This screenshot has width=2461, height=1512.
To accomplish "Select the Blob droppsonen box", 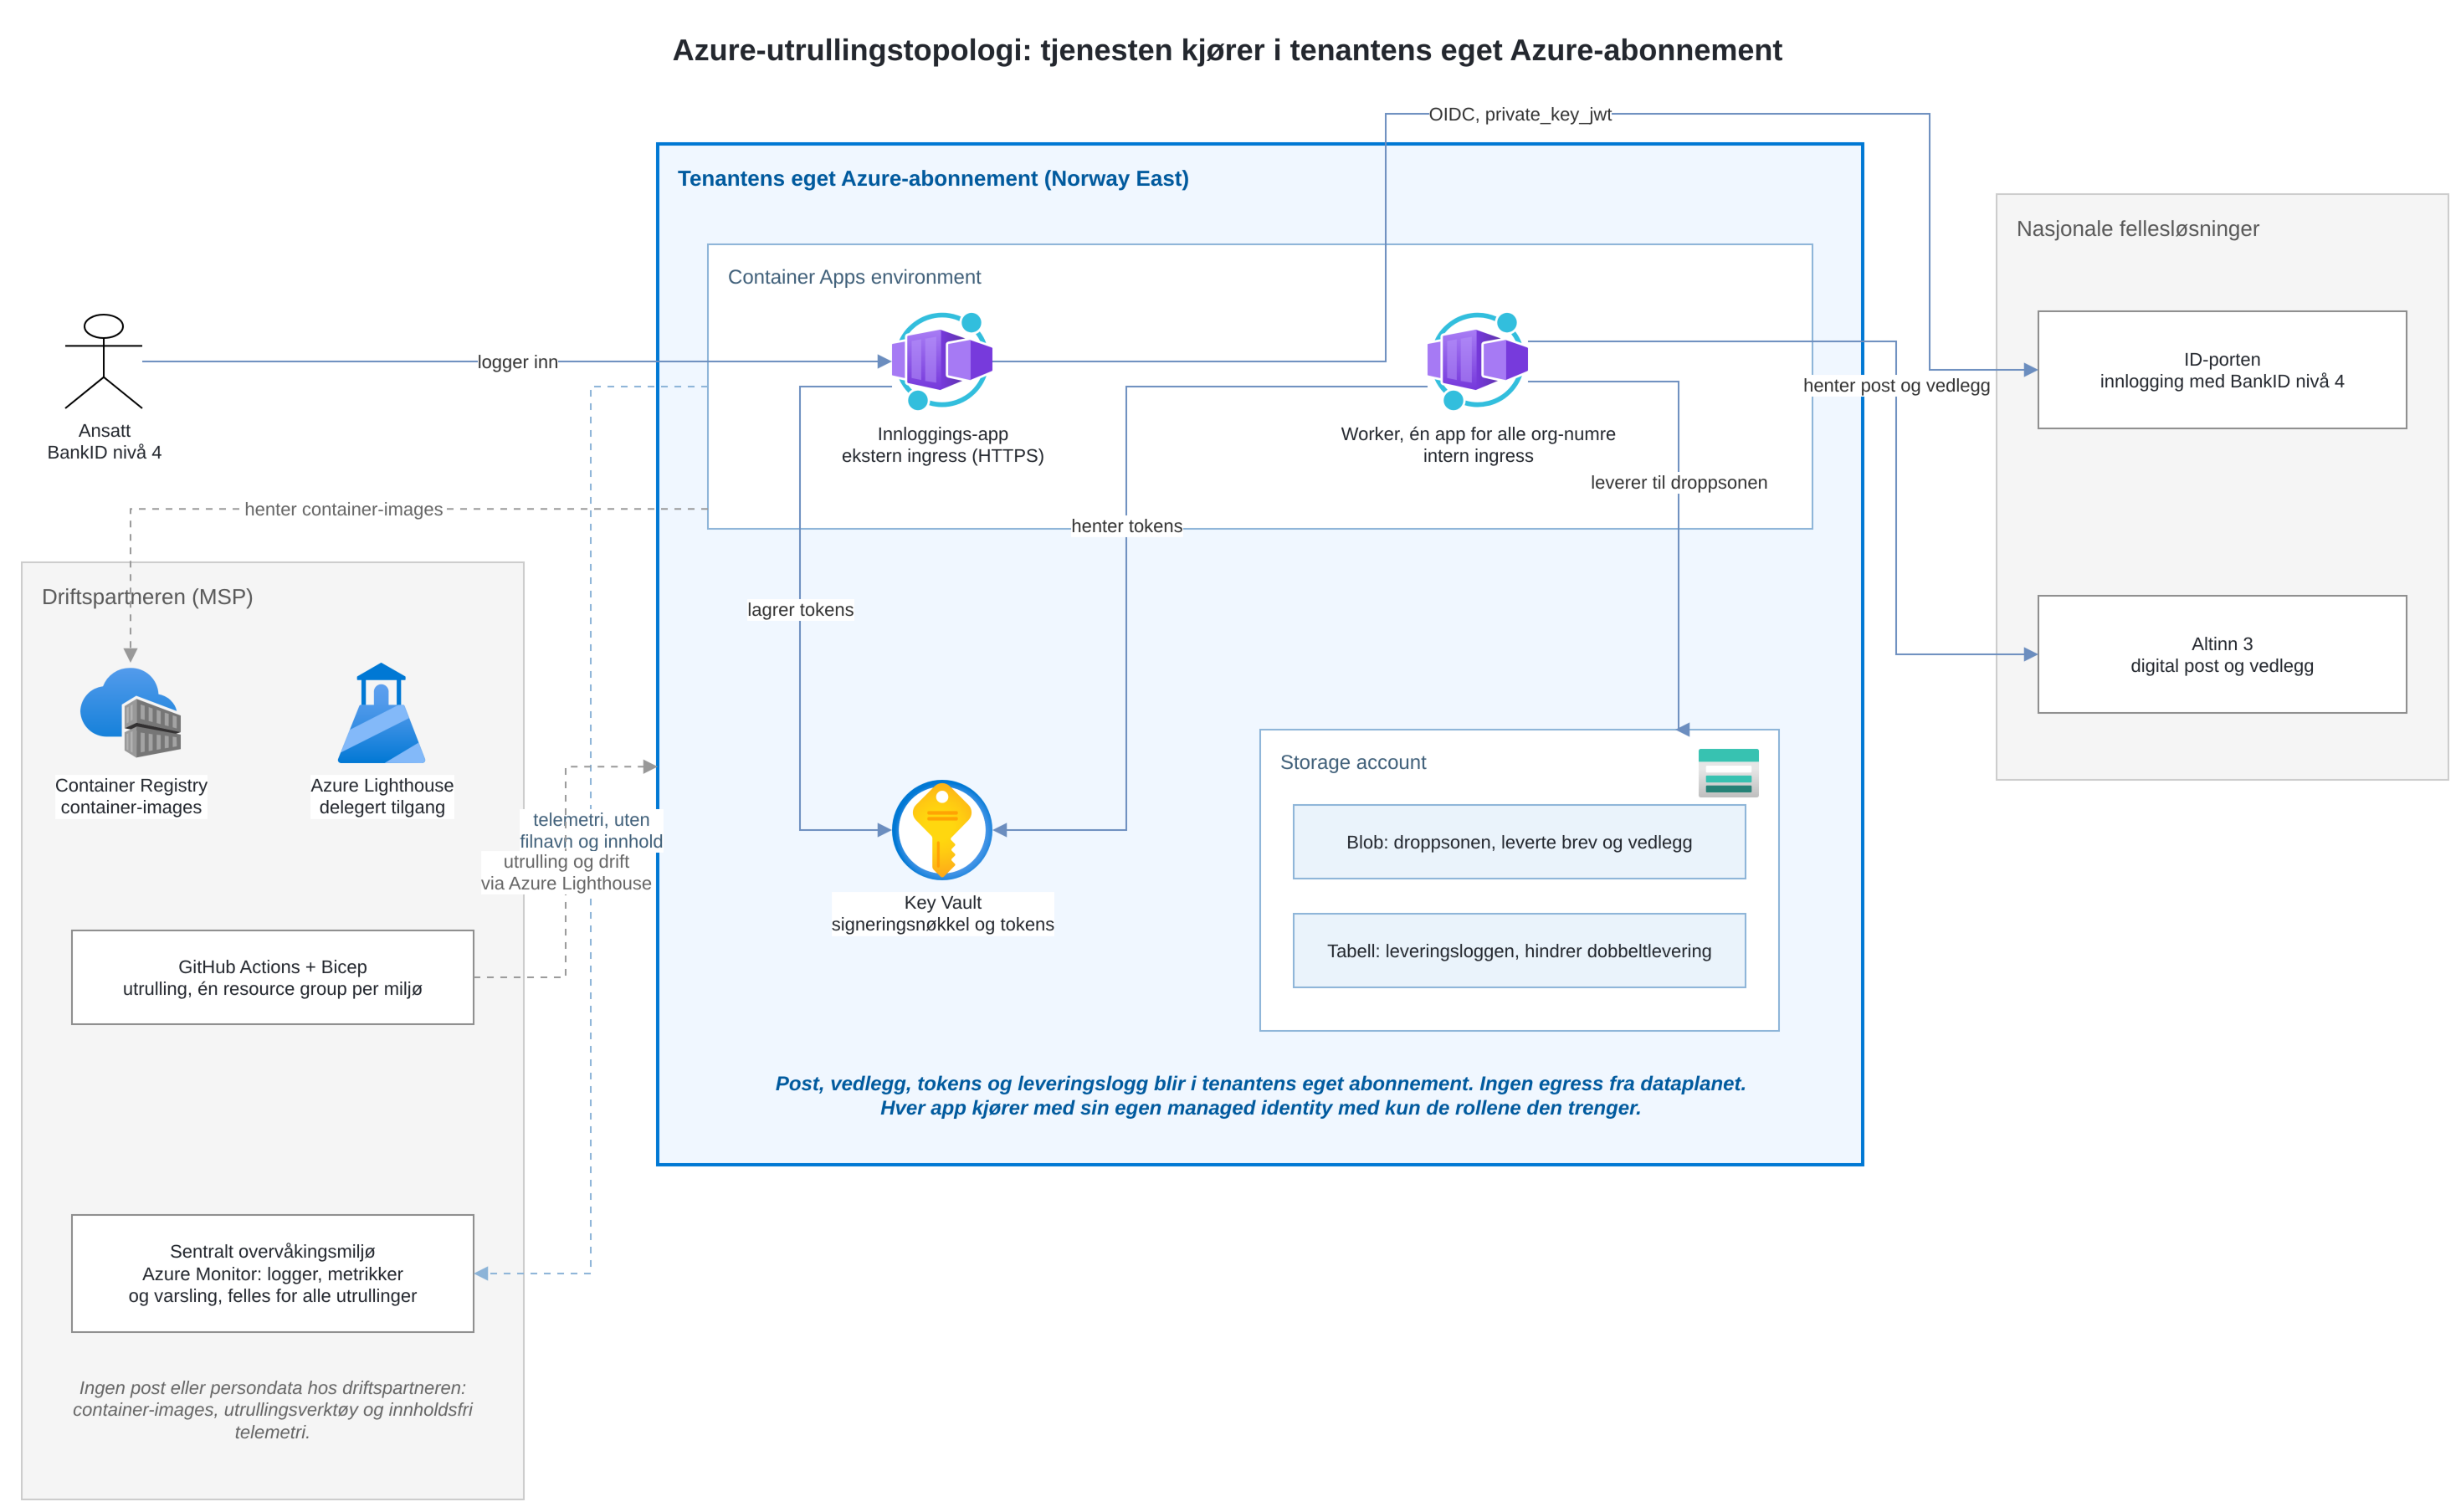I will [1518, 842].
